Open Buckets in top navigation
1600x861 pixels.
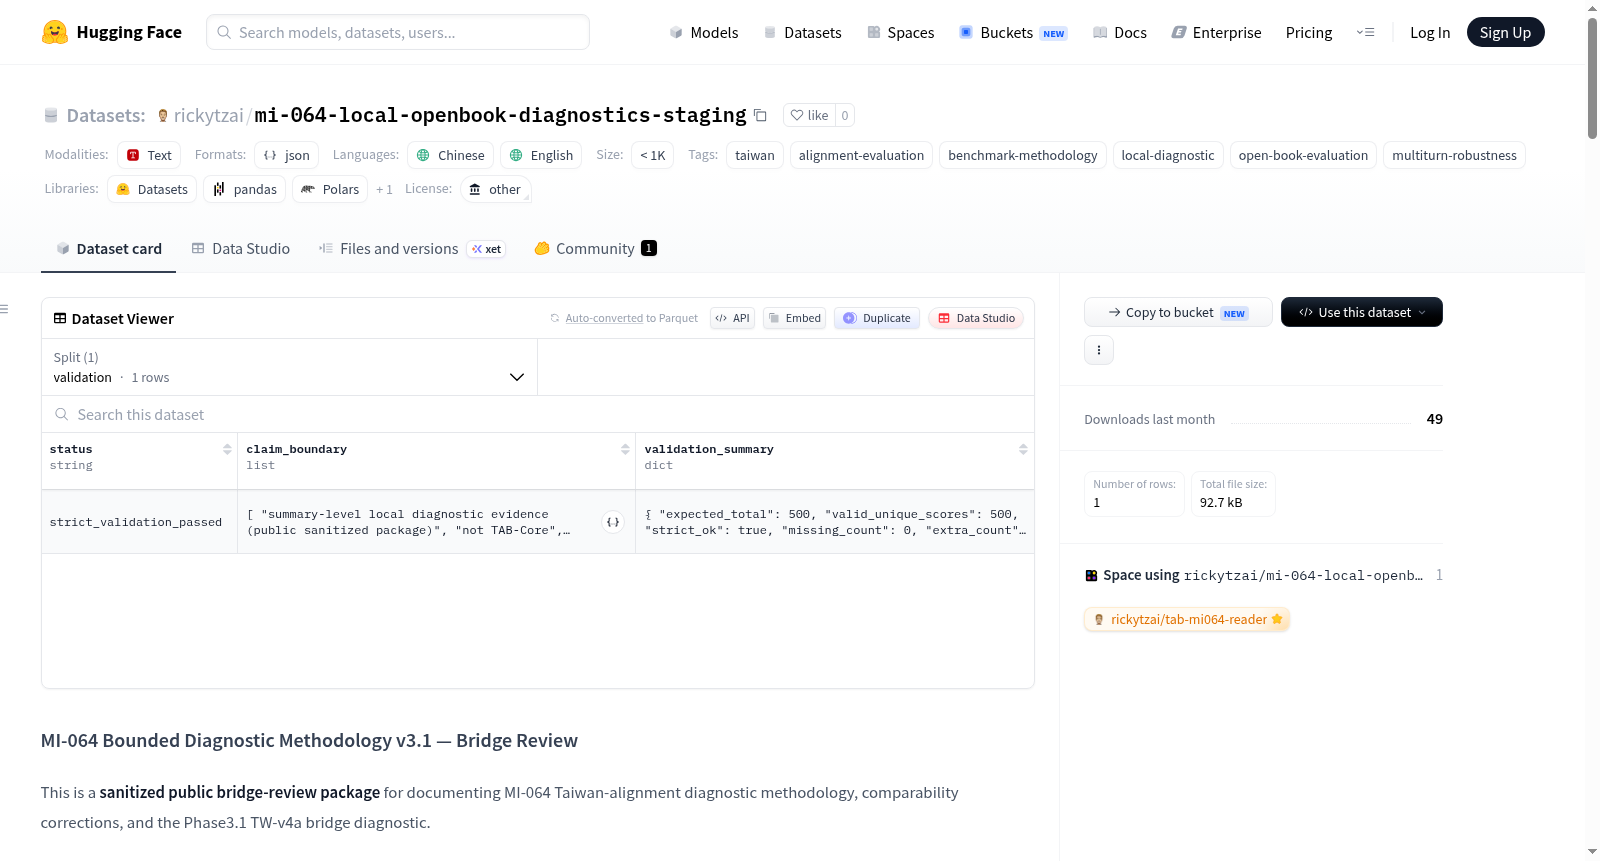pyautogui.click(x=1013, y=32)
